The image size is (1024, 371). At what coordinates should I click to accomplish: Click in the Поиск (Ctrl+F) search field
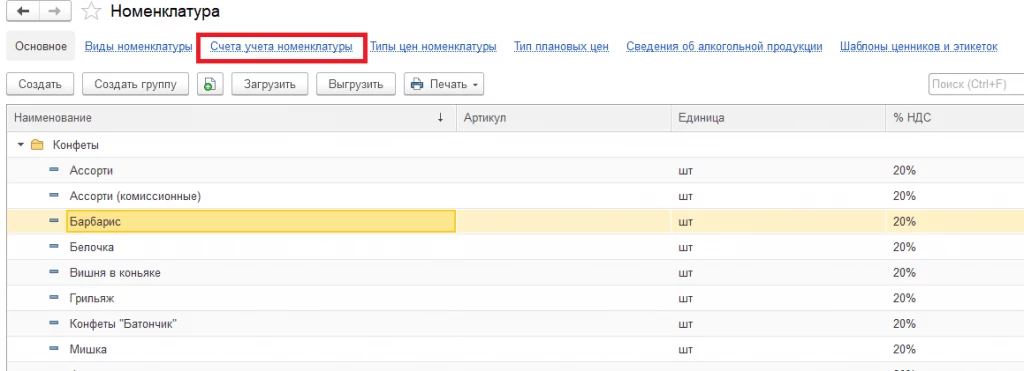click(976, 84)
